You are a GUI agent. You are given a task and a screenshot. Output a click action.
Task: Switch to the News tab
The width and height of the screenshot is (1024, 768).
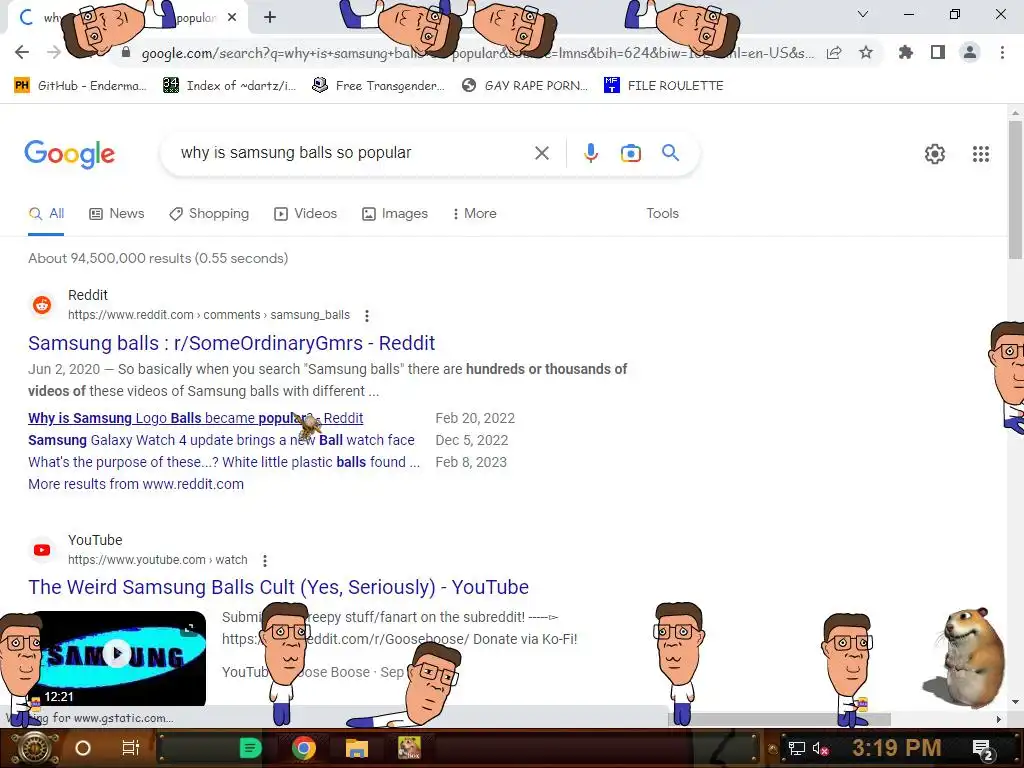(x=117, y=214)
